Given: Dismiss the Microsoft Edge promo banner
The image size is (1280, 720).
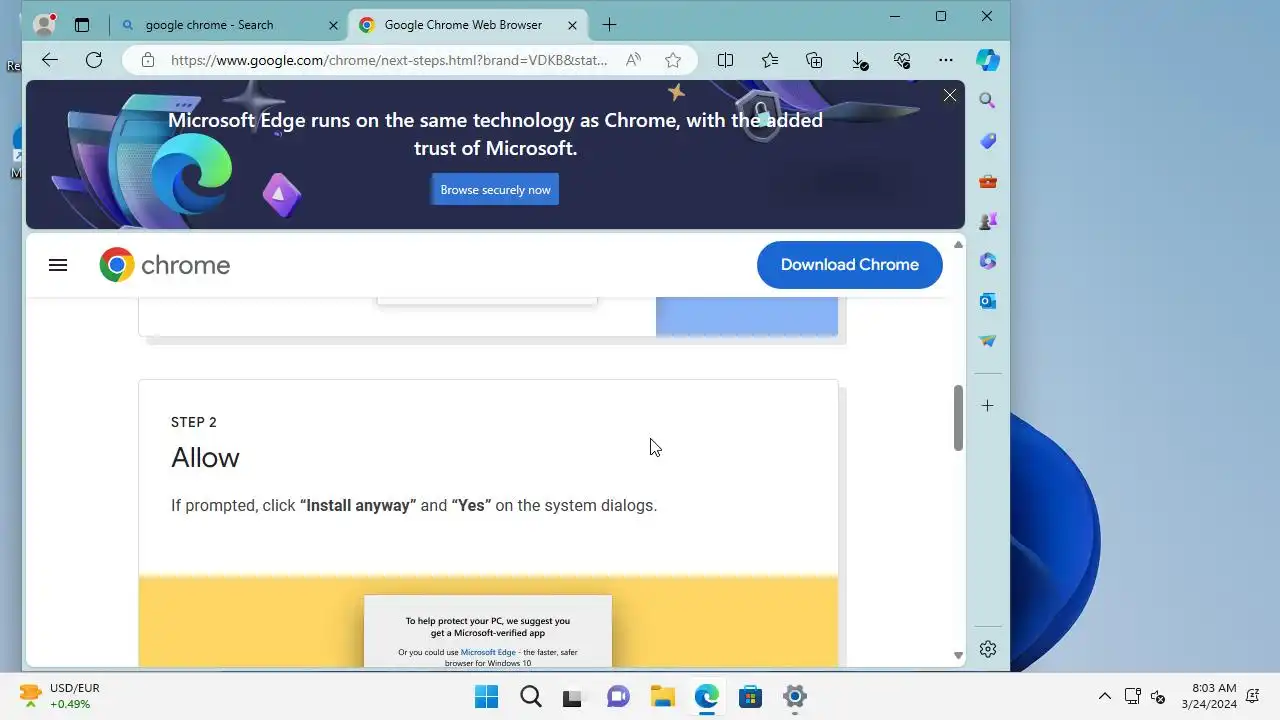Looking at the screenshot, I should click(950, 95).
